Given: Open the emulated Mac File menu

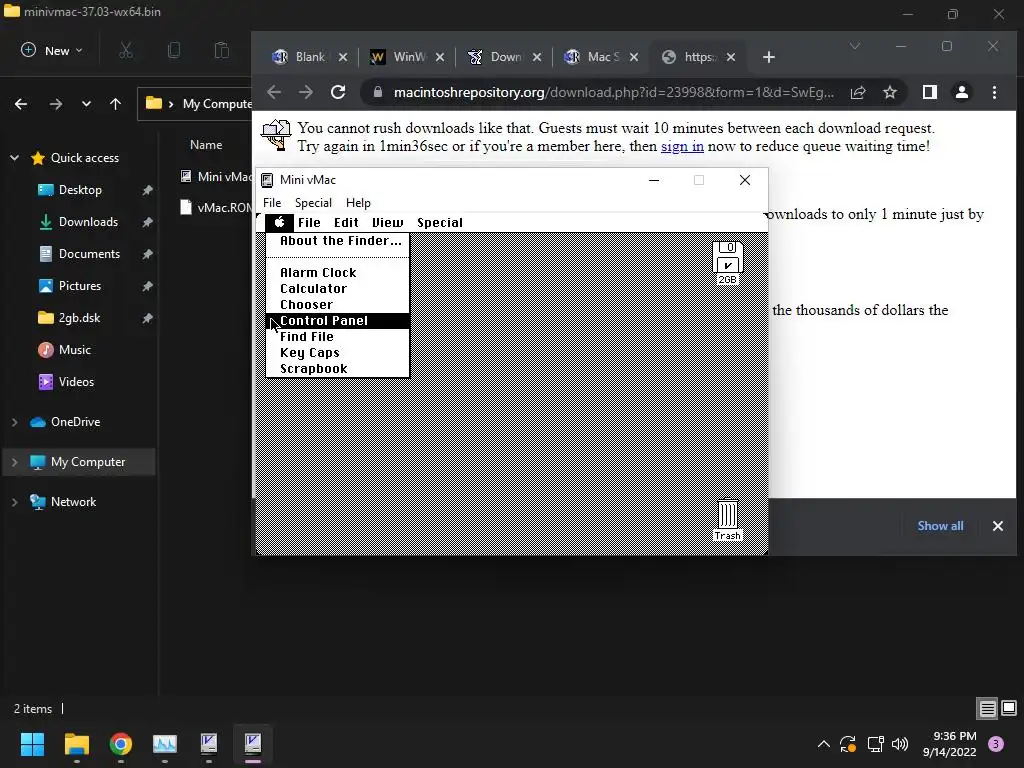Looking at the screenshot, I should click(x=309, y=223).
